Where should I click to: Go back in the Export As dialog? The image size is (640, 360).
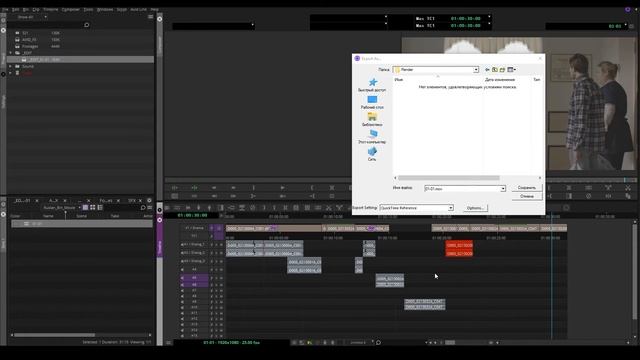pyautogui.click(x=487, y=70)
